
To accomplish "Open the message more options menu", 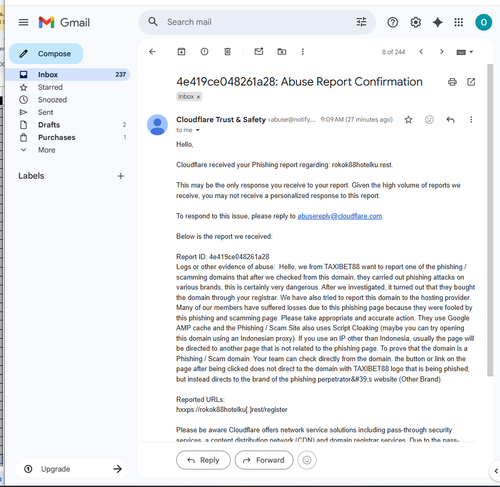I will (x=471, y=120).
